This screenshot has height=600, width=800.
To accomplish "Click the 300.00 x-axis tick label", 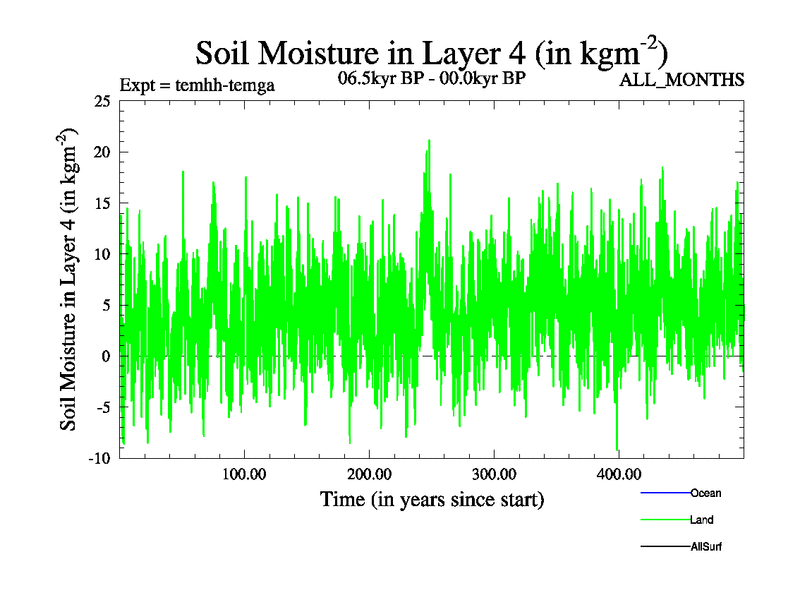I will tap(494, 474).
